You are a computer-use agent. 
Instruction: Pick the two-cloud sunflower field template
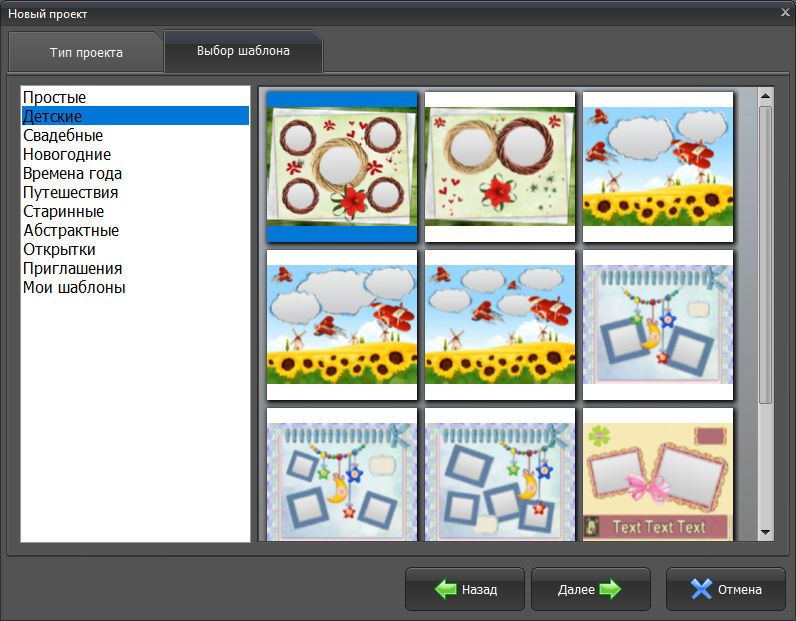coord(658,167)
